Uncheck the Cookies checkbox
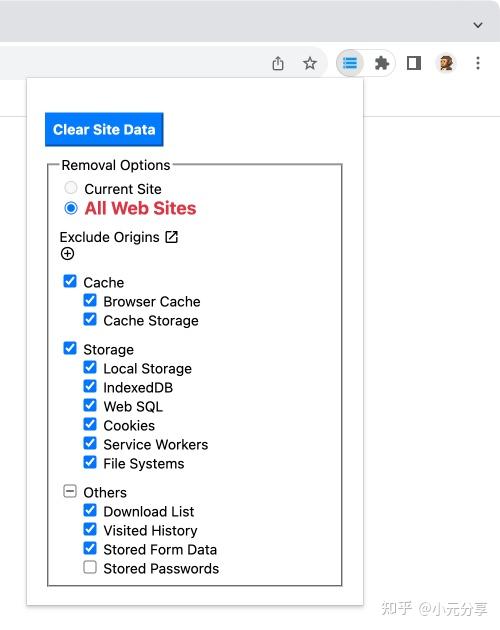500x630 pixels. click(x=90, y=424)
